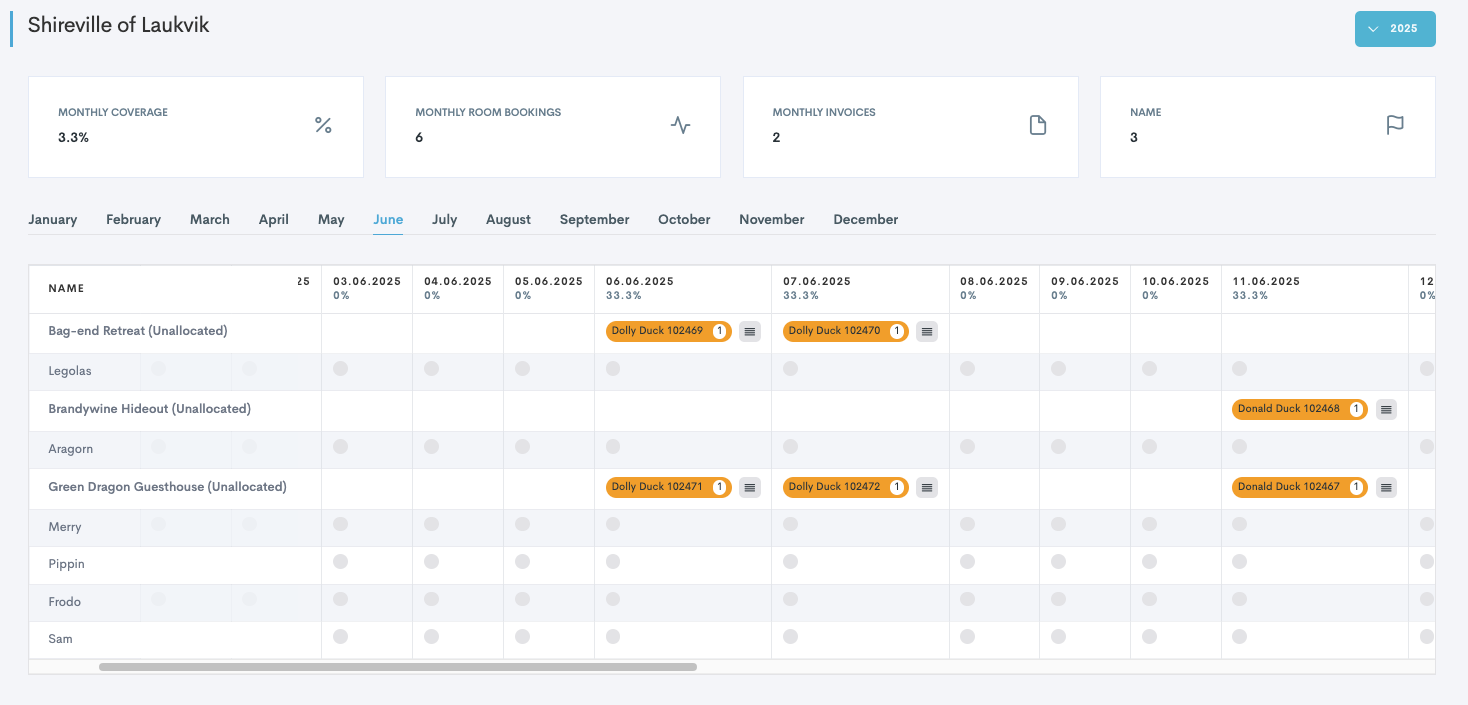This screenshot has height=705, width=1468.
Task: Toggle Legolas availability dot on 03.06.2025
Action: tap(340, 369)
